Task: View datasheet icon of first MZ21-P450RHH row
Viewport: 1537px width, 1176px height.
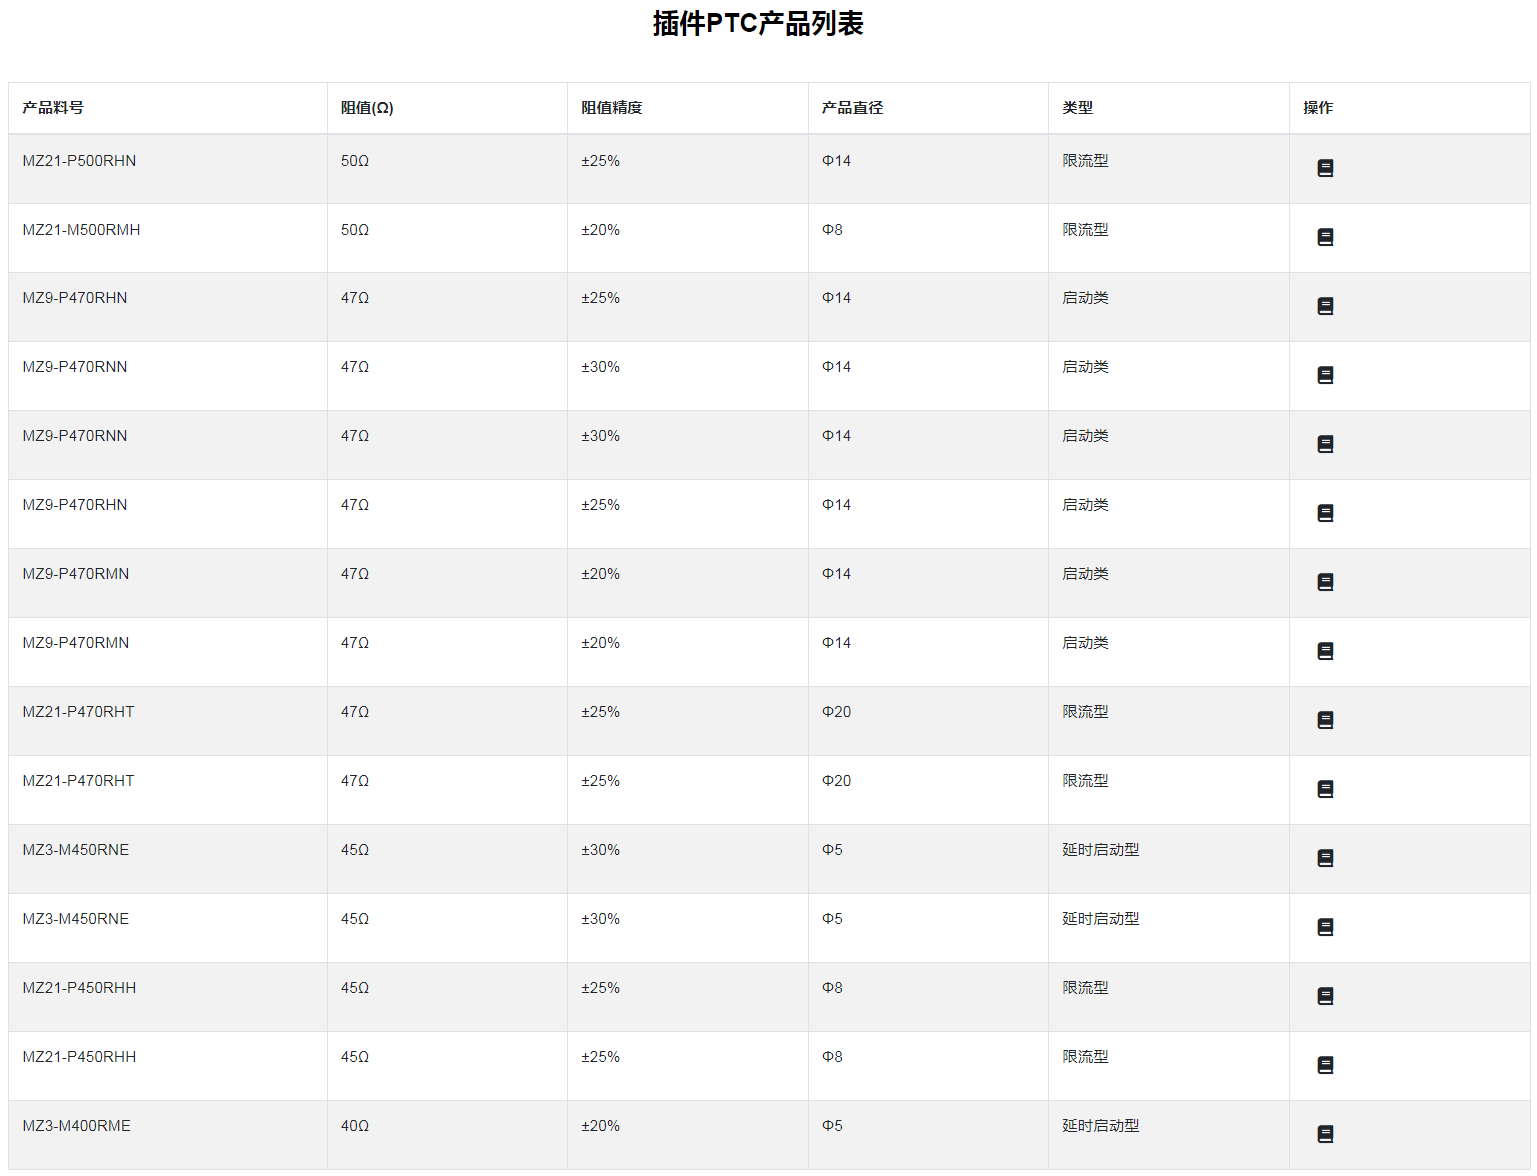Action: tap(1325, 996)
